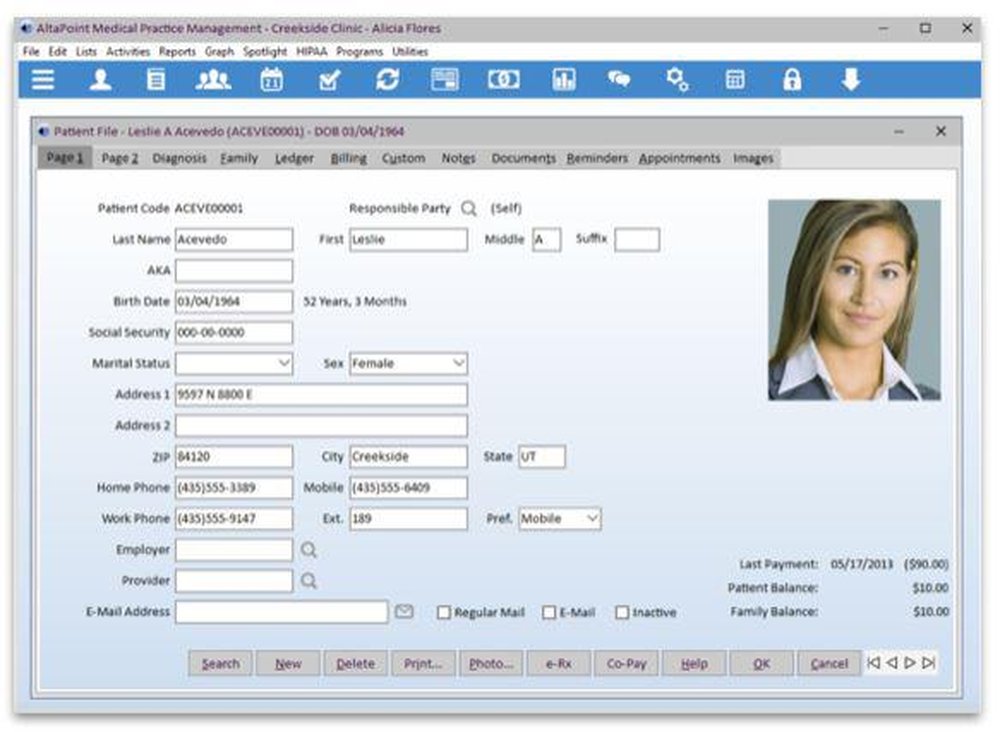The height and width of the screenshot is (732, 1000).
Task: Click the New button
Action: (x=288, y=664)
